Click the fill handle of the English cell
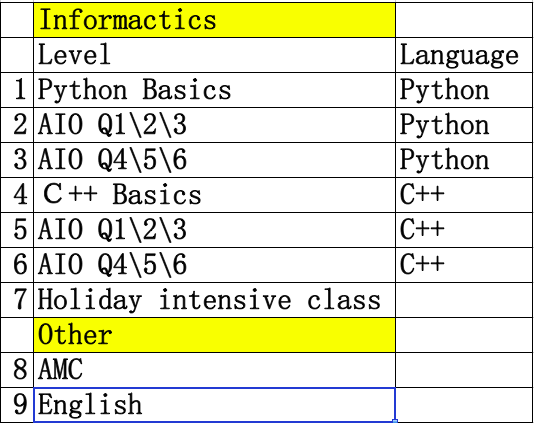Screen dimensions: 534x423 pos(395,421)
